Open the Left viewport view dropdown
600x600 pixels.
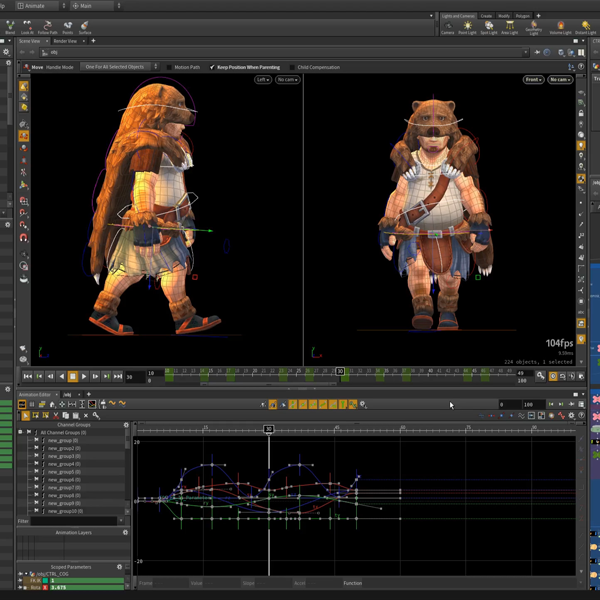point(263,79)
